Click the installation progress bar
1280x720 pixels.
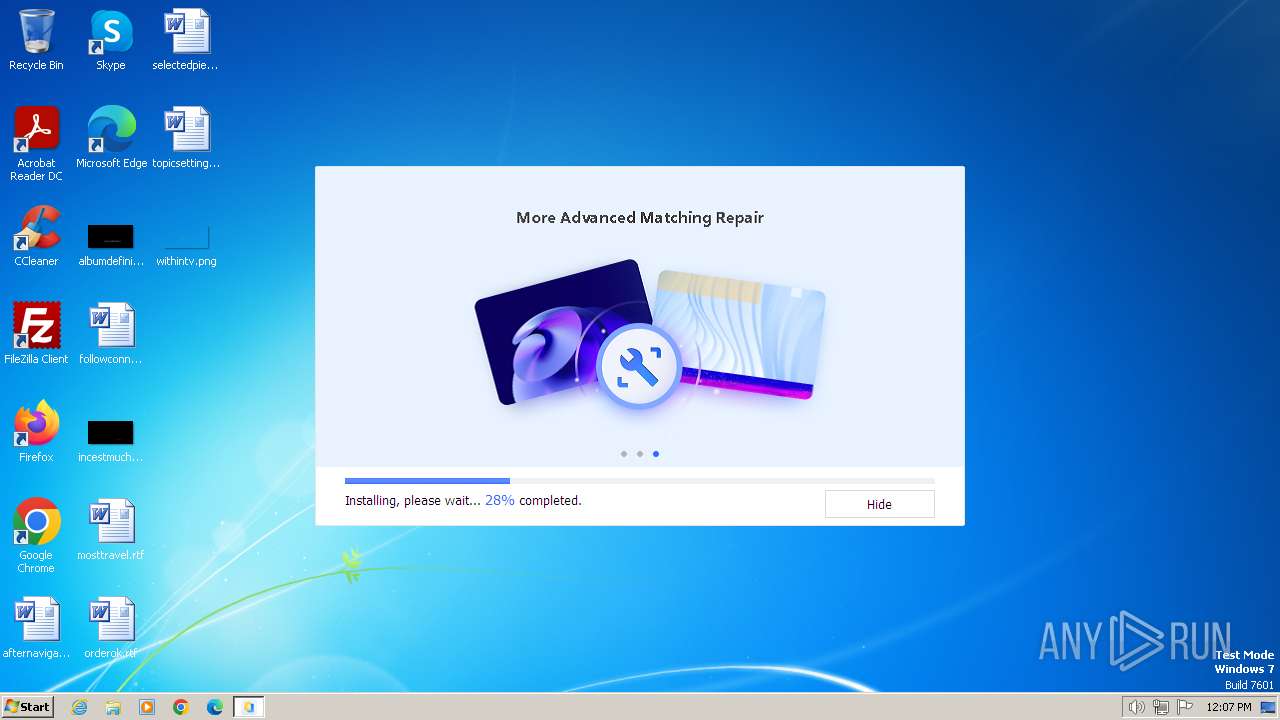click(x=640, y=481)
